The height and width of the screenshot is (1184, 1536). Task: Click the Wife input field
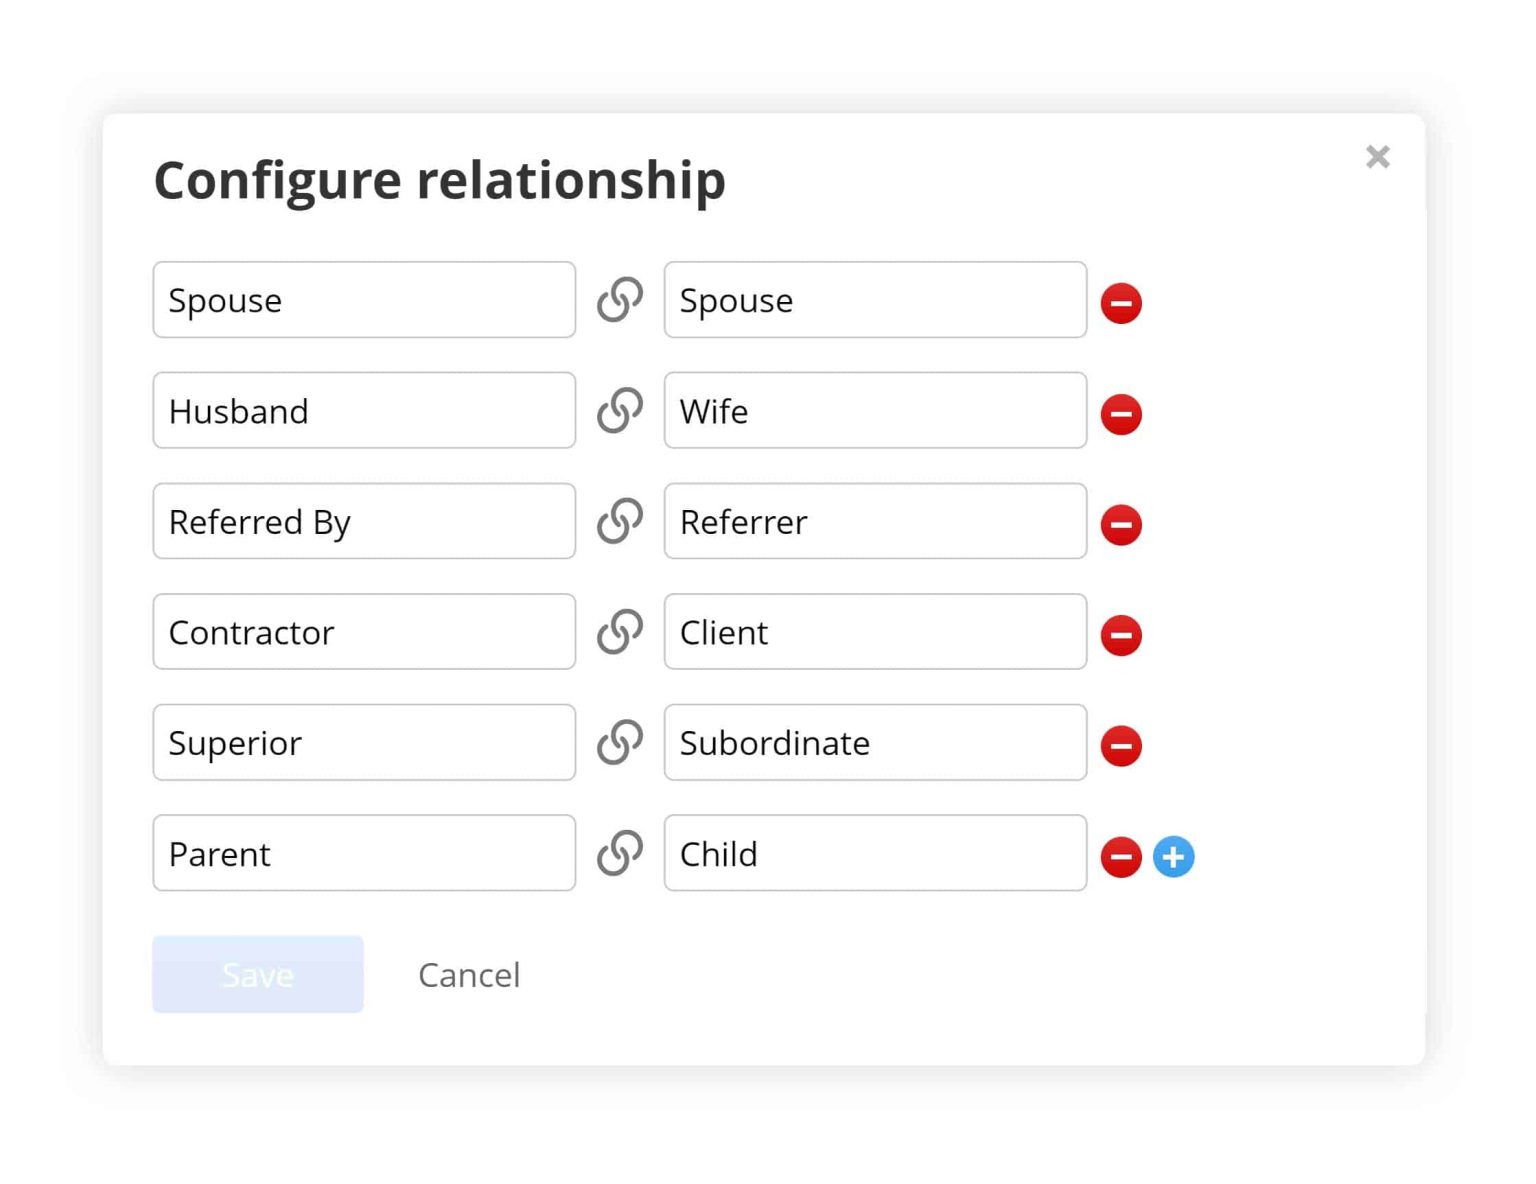click(x=875, y=410)
